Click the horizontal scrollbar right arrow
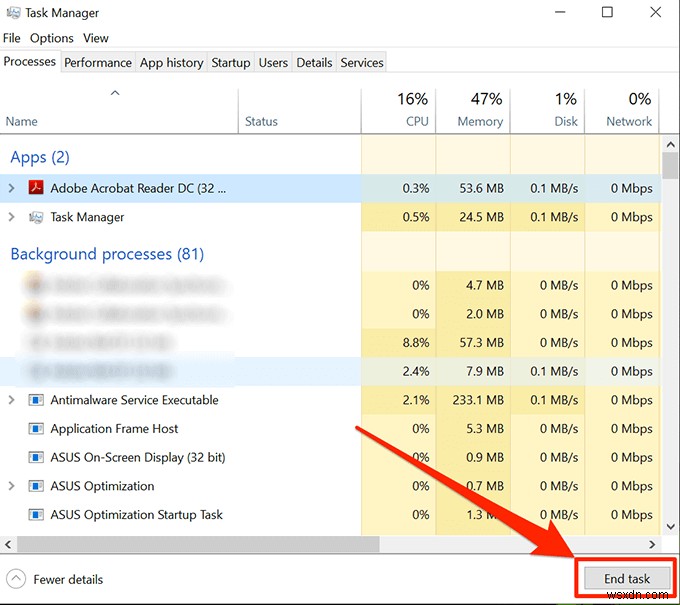Screen dimensions: 680x605 tap(652, 544)
